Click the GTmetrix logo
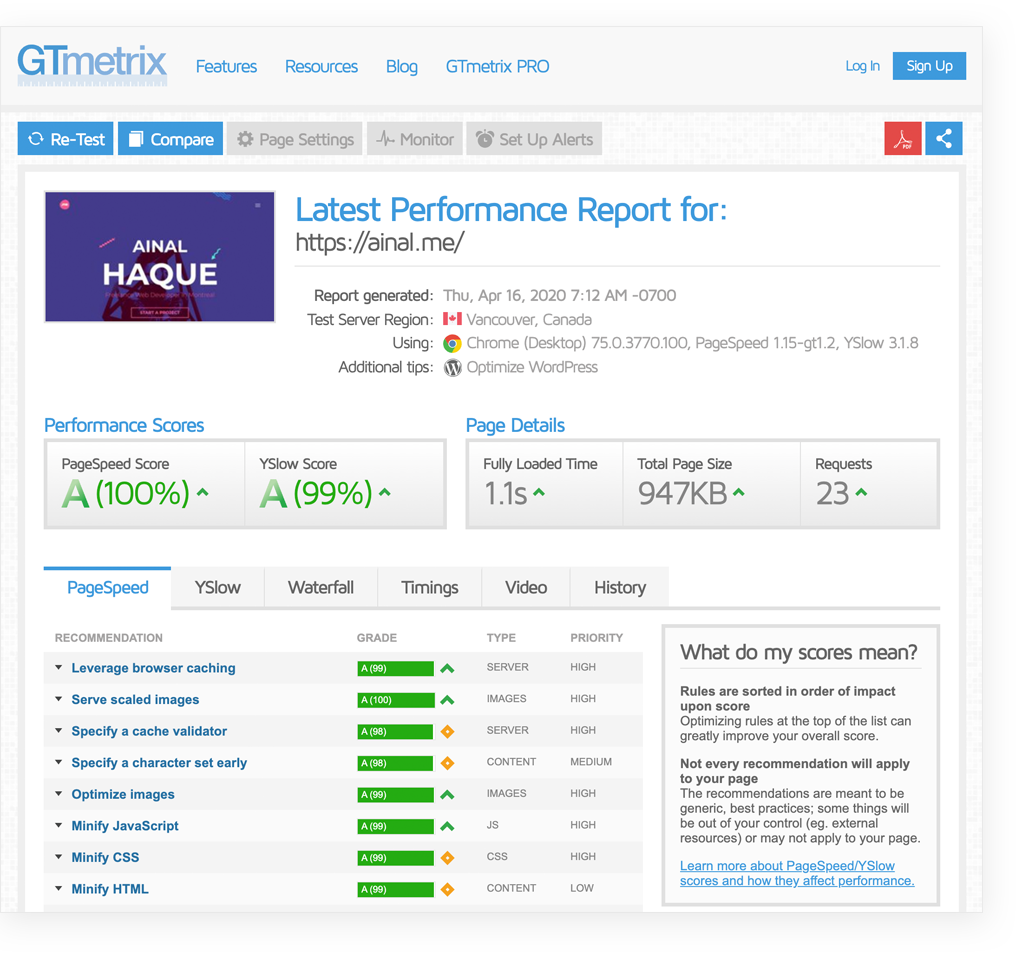This screenshot has height=956, width=1020. point(92,63)
